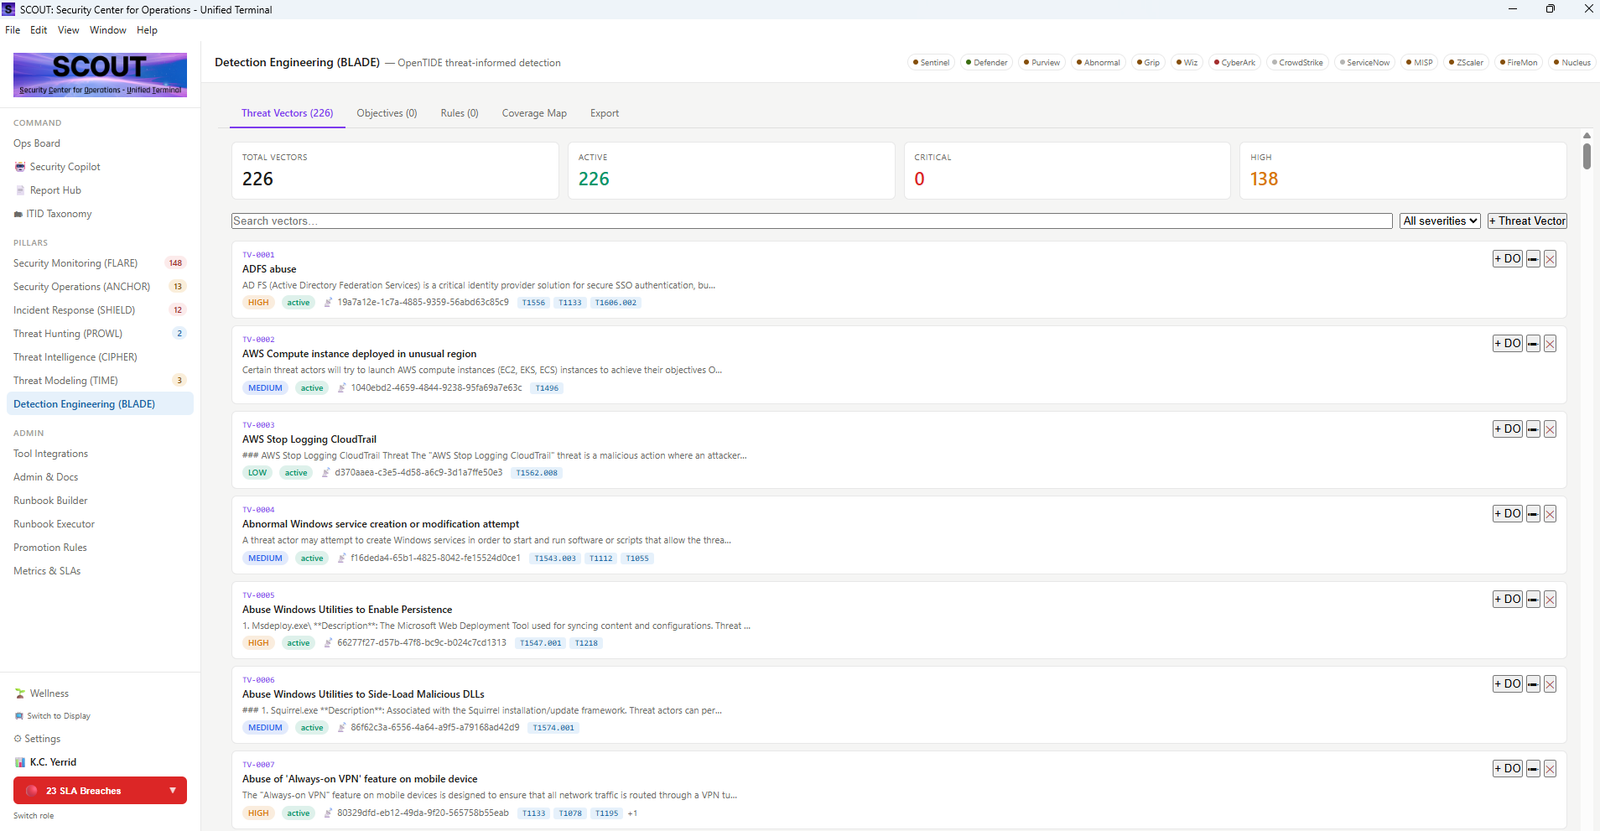Open the Wellness sprout icon item
Viewport: 1600px width, 831px height.
[x=20, y=693]
